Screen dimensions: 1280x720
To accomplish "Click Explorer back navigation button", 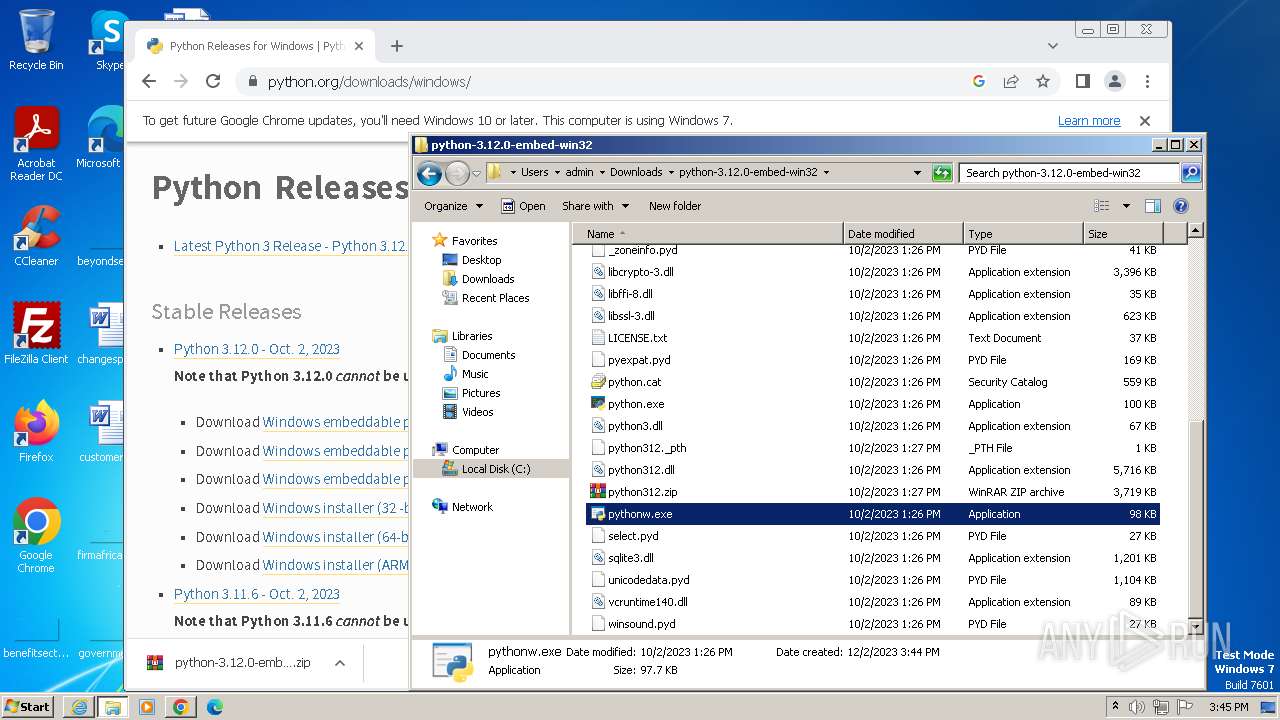I will click(x=429, y=173).
